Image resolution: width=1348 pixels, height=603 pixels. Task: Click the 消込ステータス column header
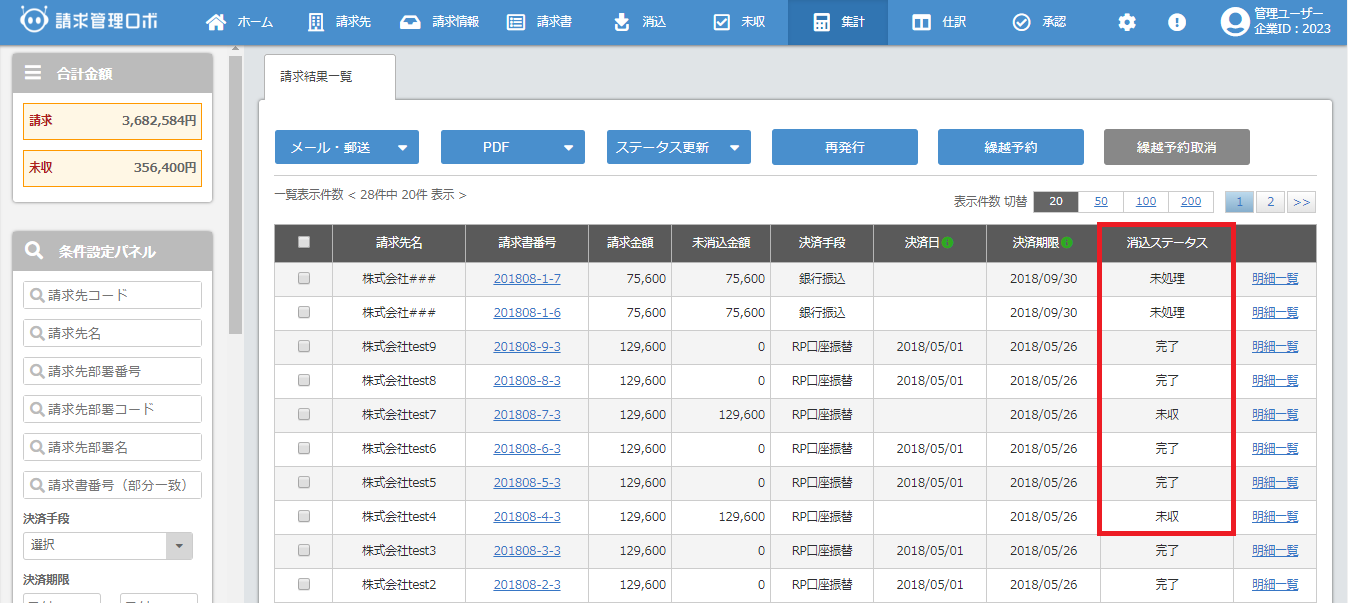click(x=1167, y=242)
